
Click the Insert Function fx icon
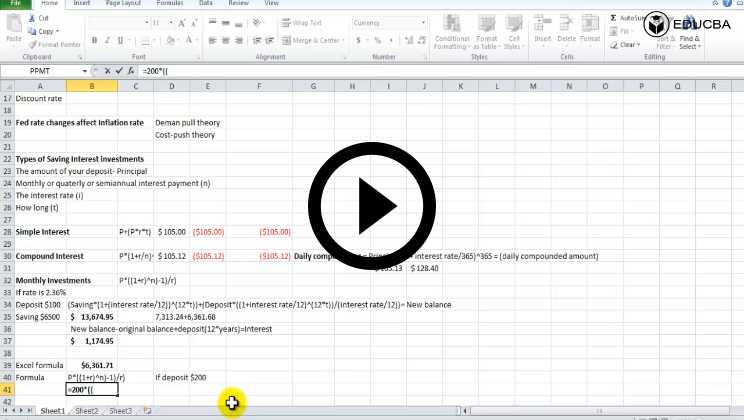click(x=131, y=71)
